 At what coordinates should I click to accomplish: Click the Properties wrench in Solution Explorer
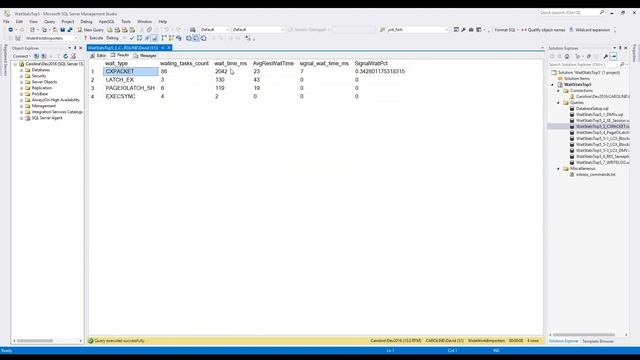pos(606,56)
